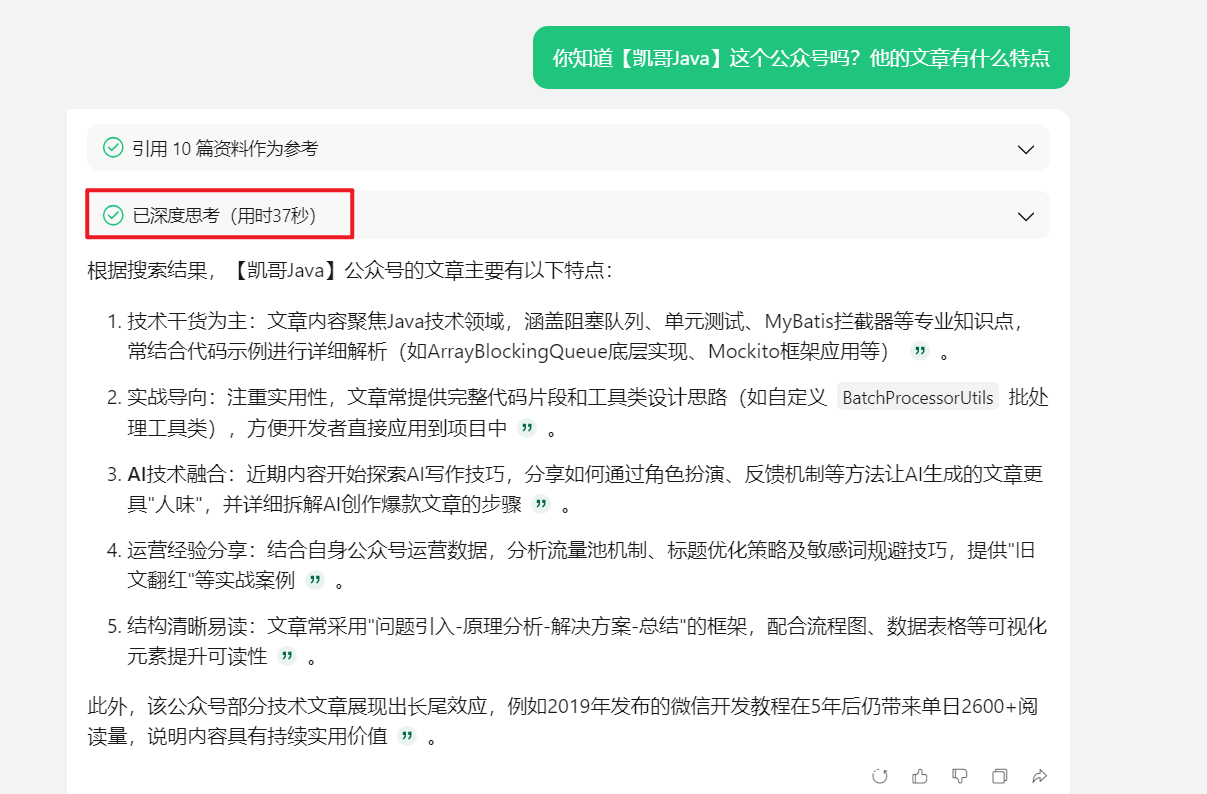The image size is (1207, 794).
Task: Click the 运营经验分享 list item heading
Action: (x=186, y=550)
